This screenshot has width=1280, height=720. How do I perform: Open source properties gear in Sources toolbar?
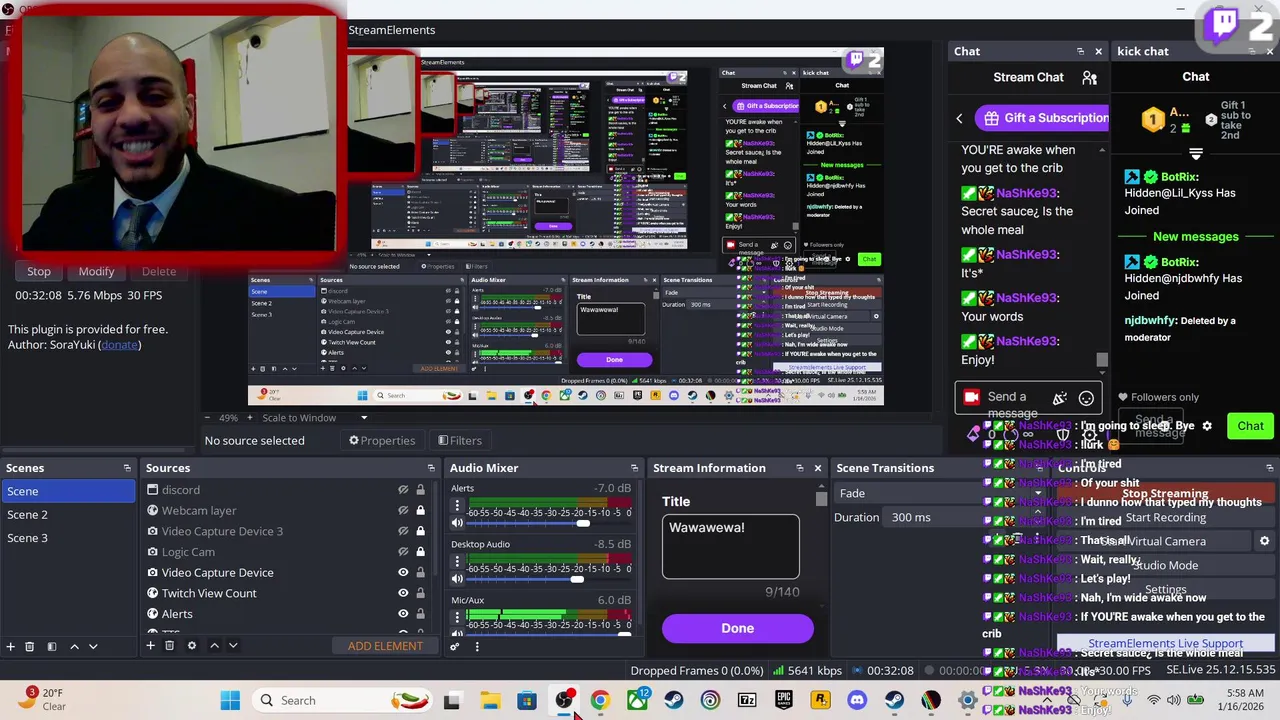[x=192, y=645]
